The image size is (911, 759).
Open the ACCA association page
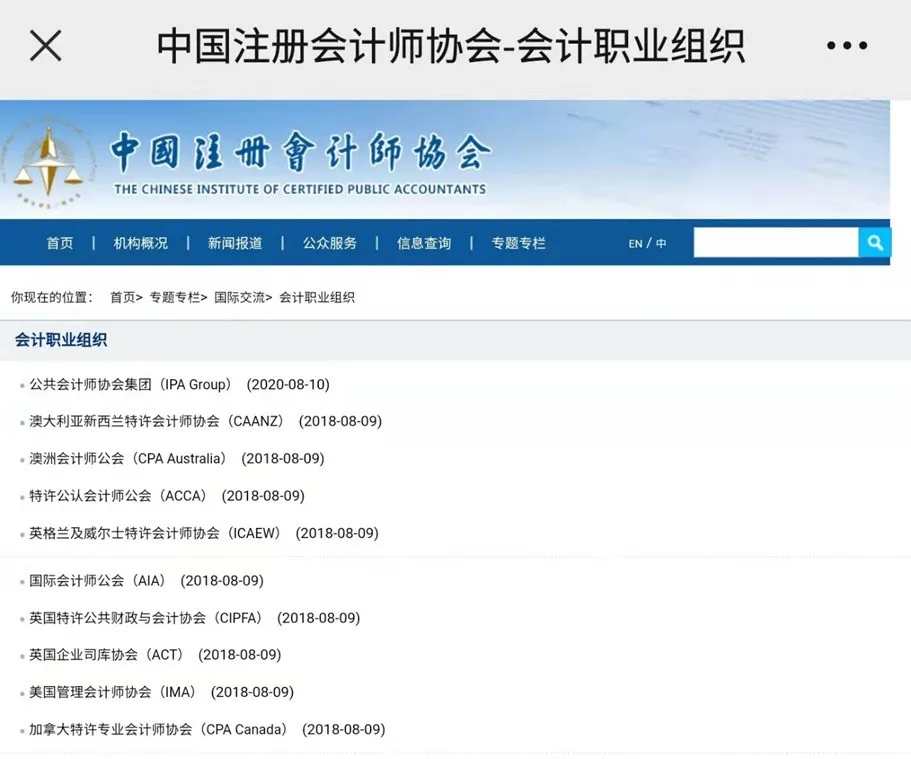(115, 495)
